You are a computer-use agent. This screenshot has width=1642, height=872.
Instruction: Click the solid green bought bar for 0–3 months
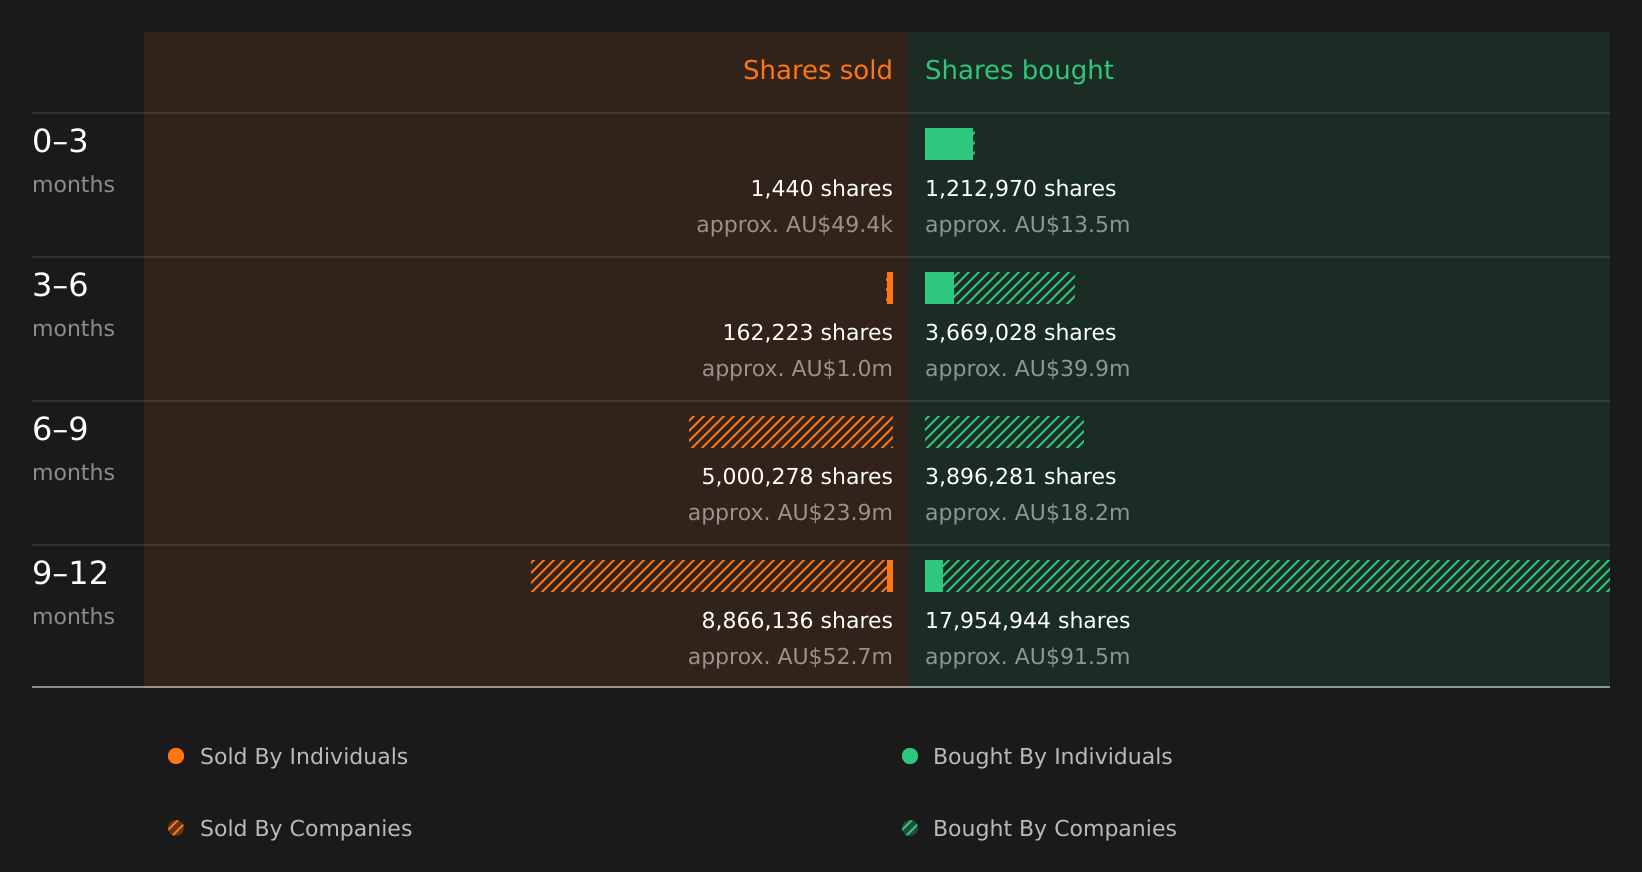948,144
